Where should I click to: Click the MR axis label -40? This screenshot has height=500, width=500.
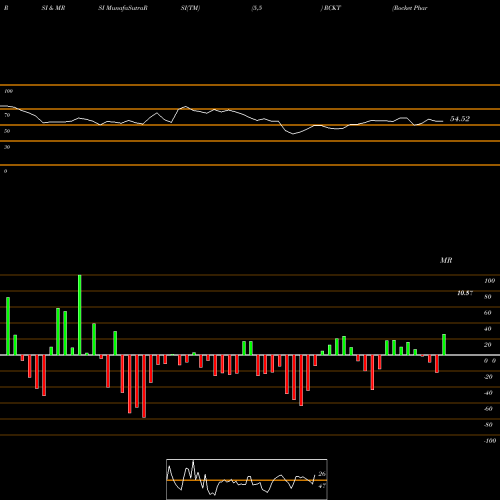tap(488, 393)
